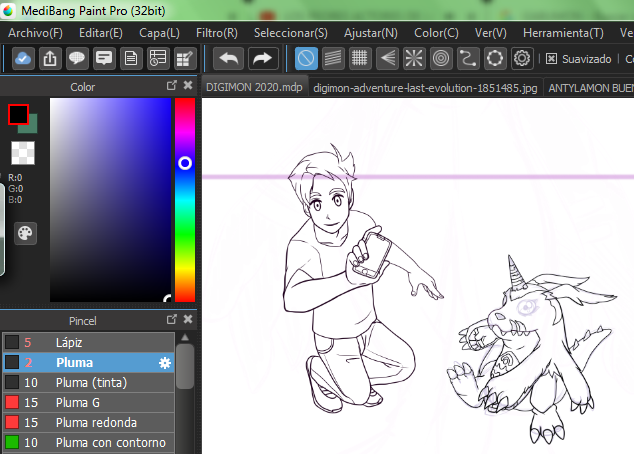Open Pluma brush settings gear

tap(165, 363)
